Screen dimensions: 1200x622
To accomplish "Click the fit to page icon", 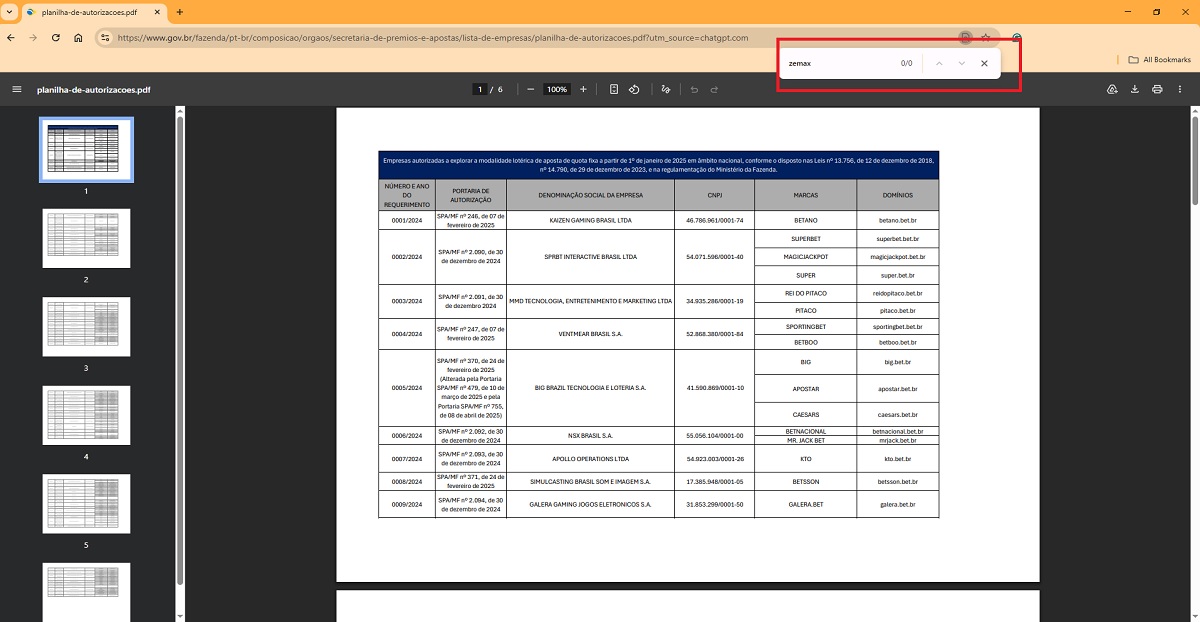I will pos(614,89).
